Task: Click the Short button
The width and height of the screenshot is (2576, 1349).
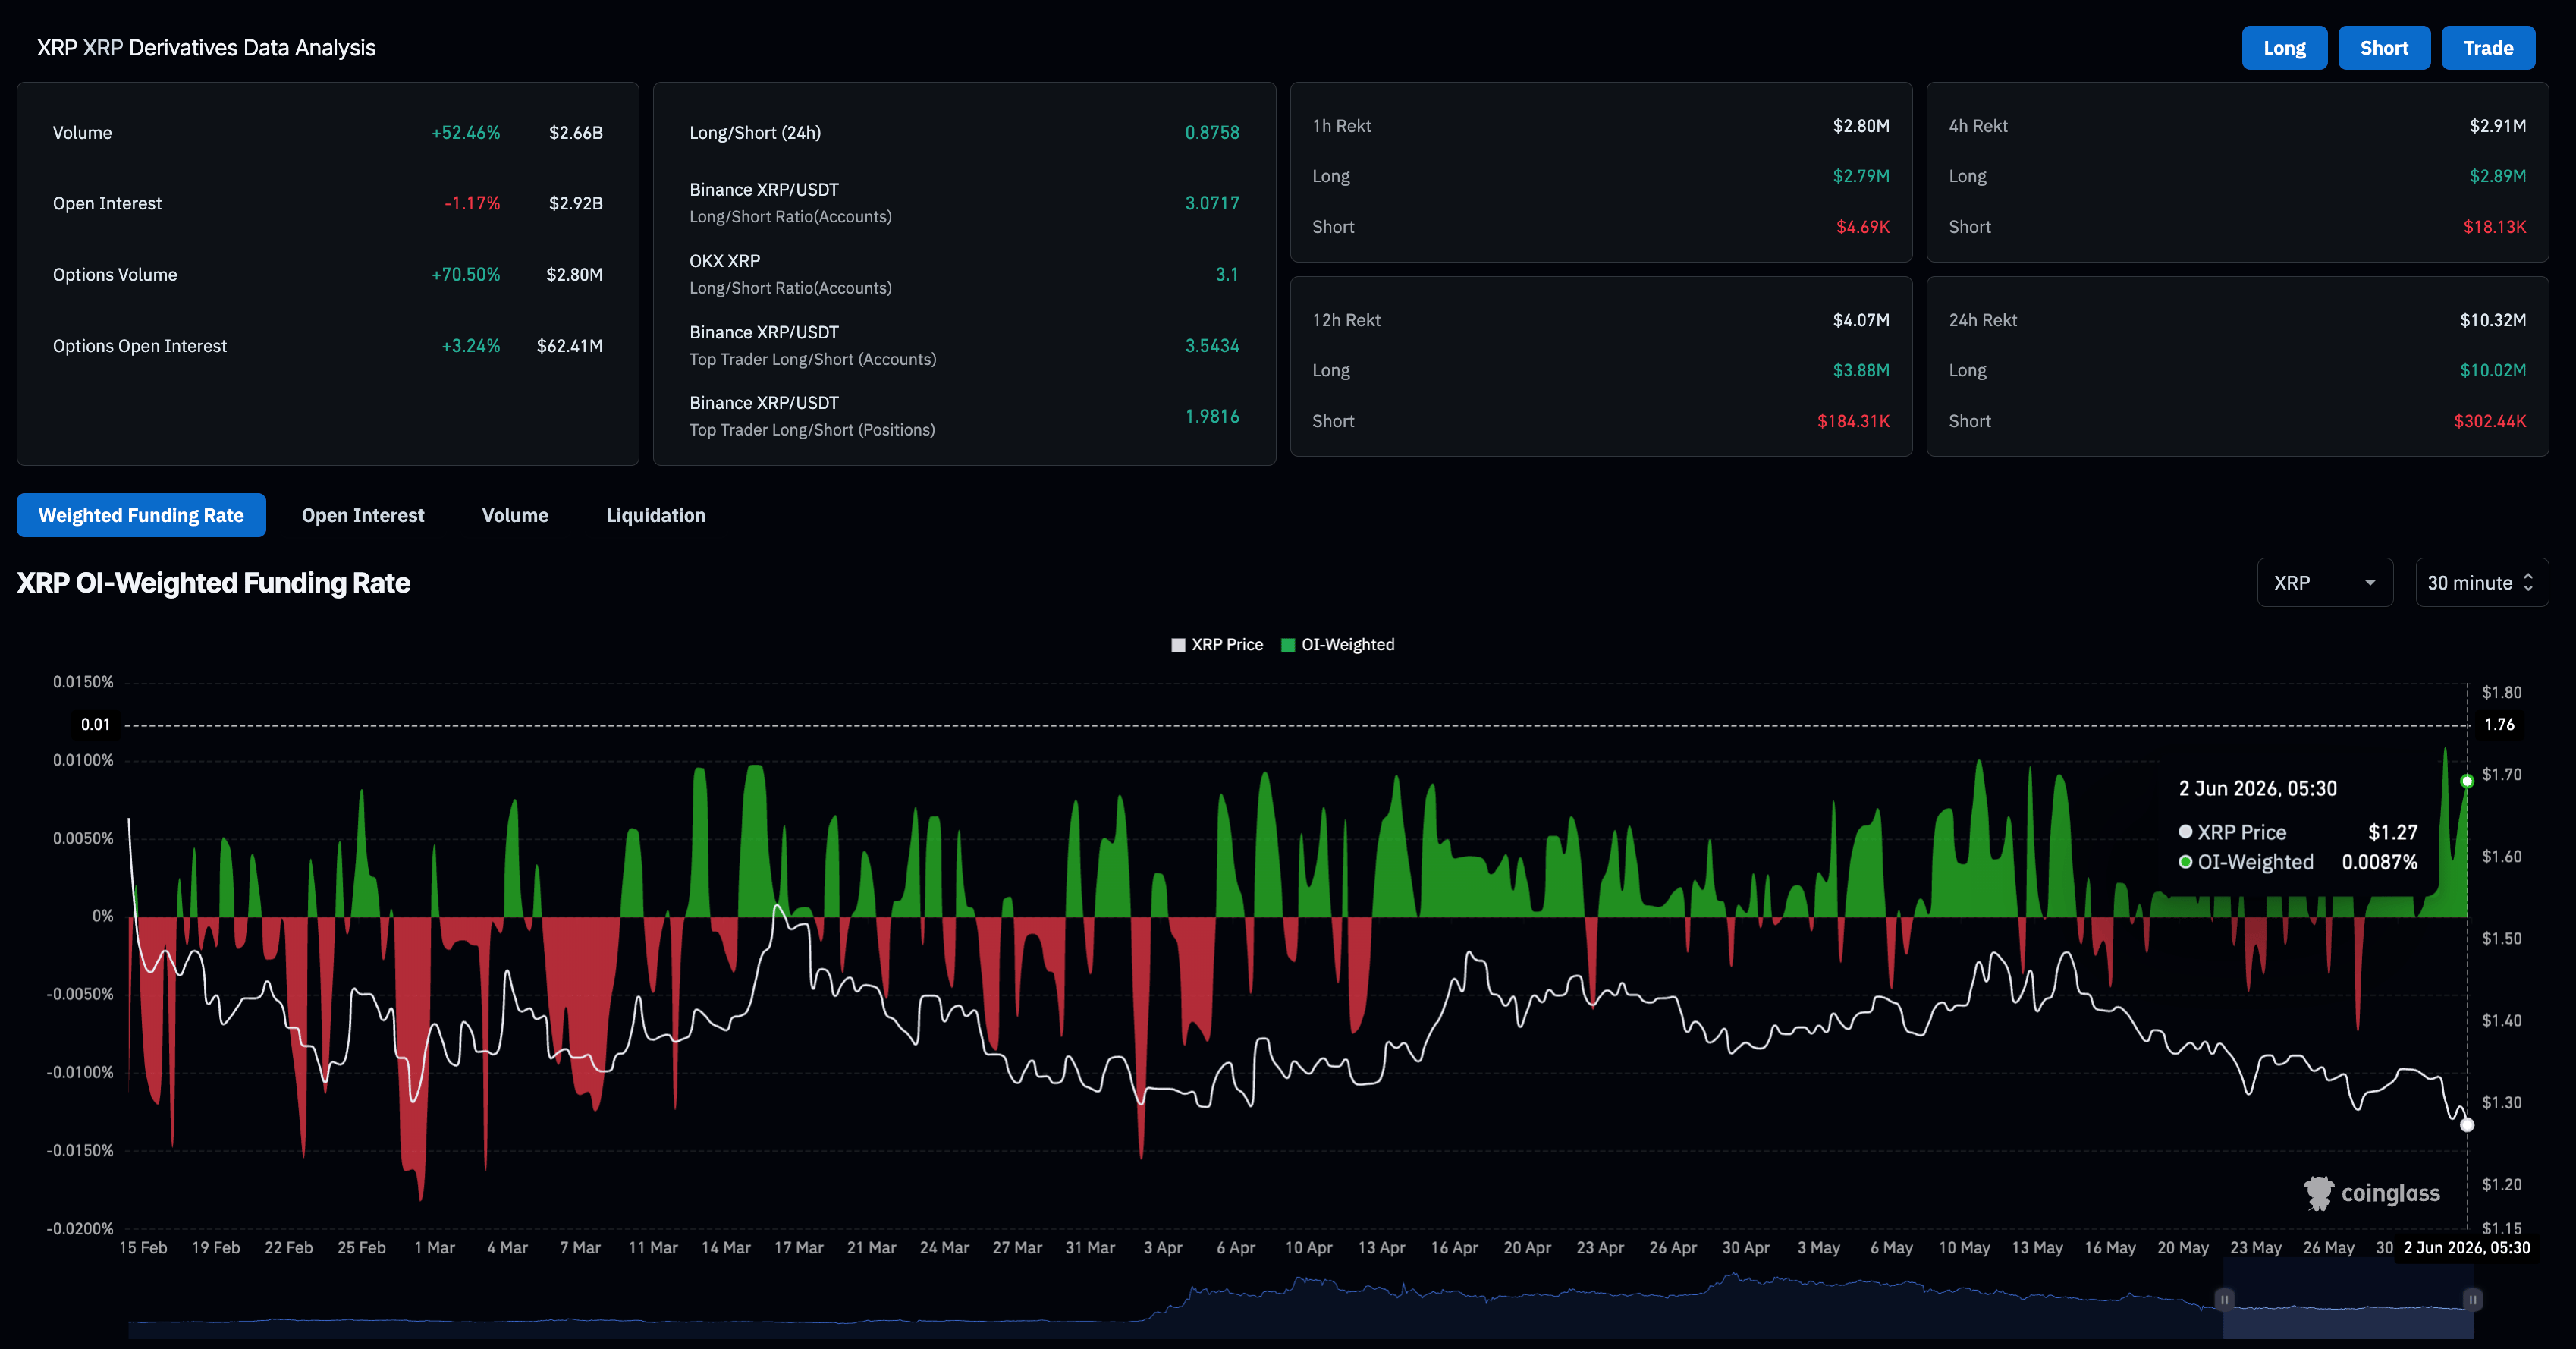Action: [x=2384, y=48]
